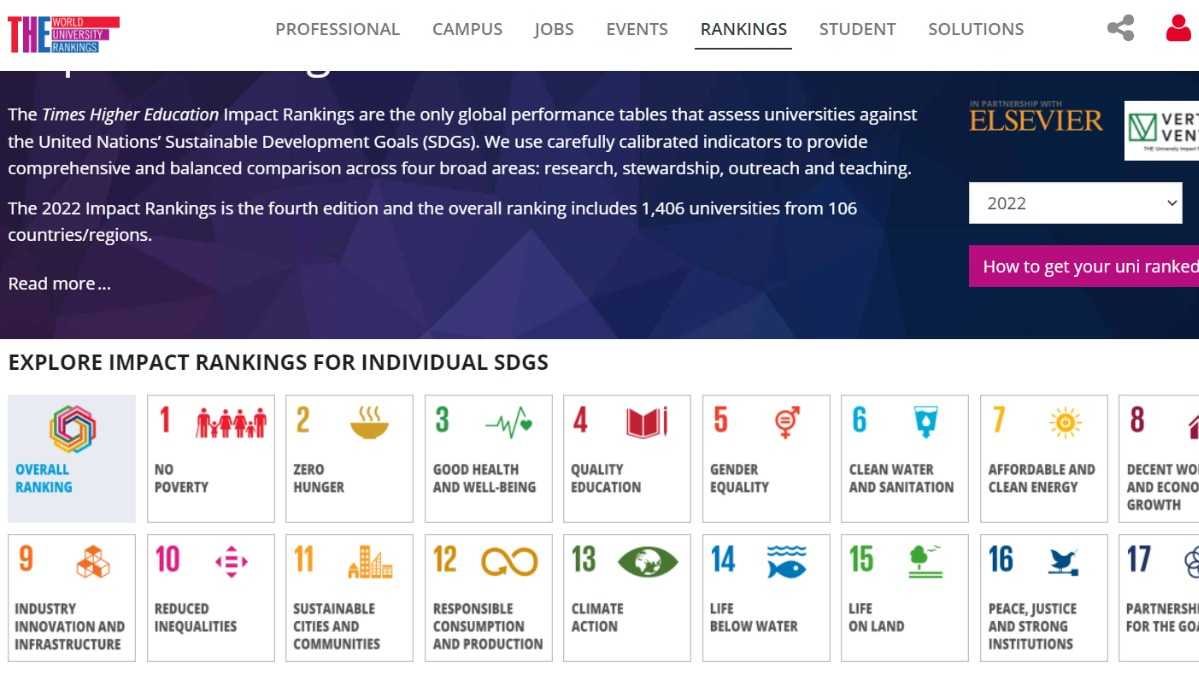
Task: Select SDG 7 Affordable and Clean Energy
Action: click(x=1043, y=458)
